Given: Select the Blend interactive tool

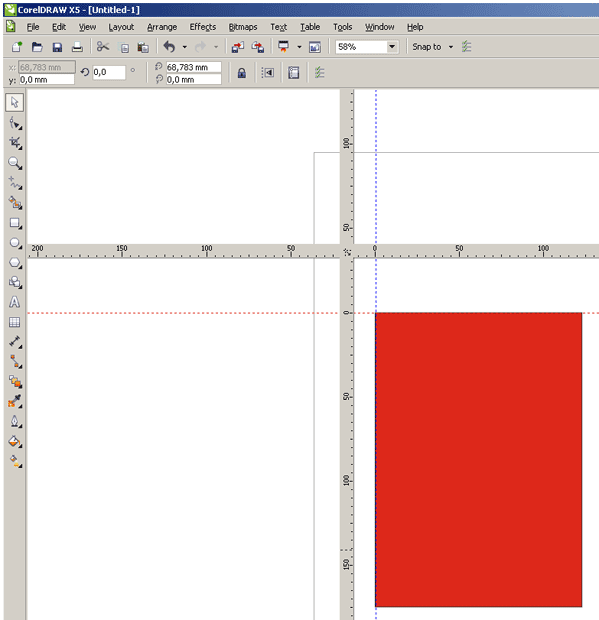Looking at the screenshot, I should click(x=15, y=381).
